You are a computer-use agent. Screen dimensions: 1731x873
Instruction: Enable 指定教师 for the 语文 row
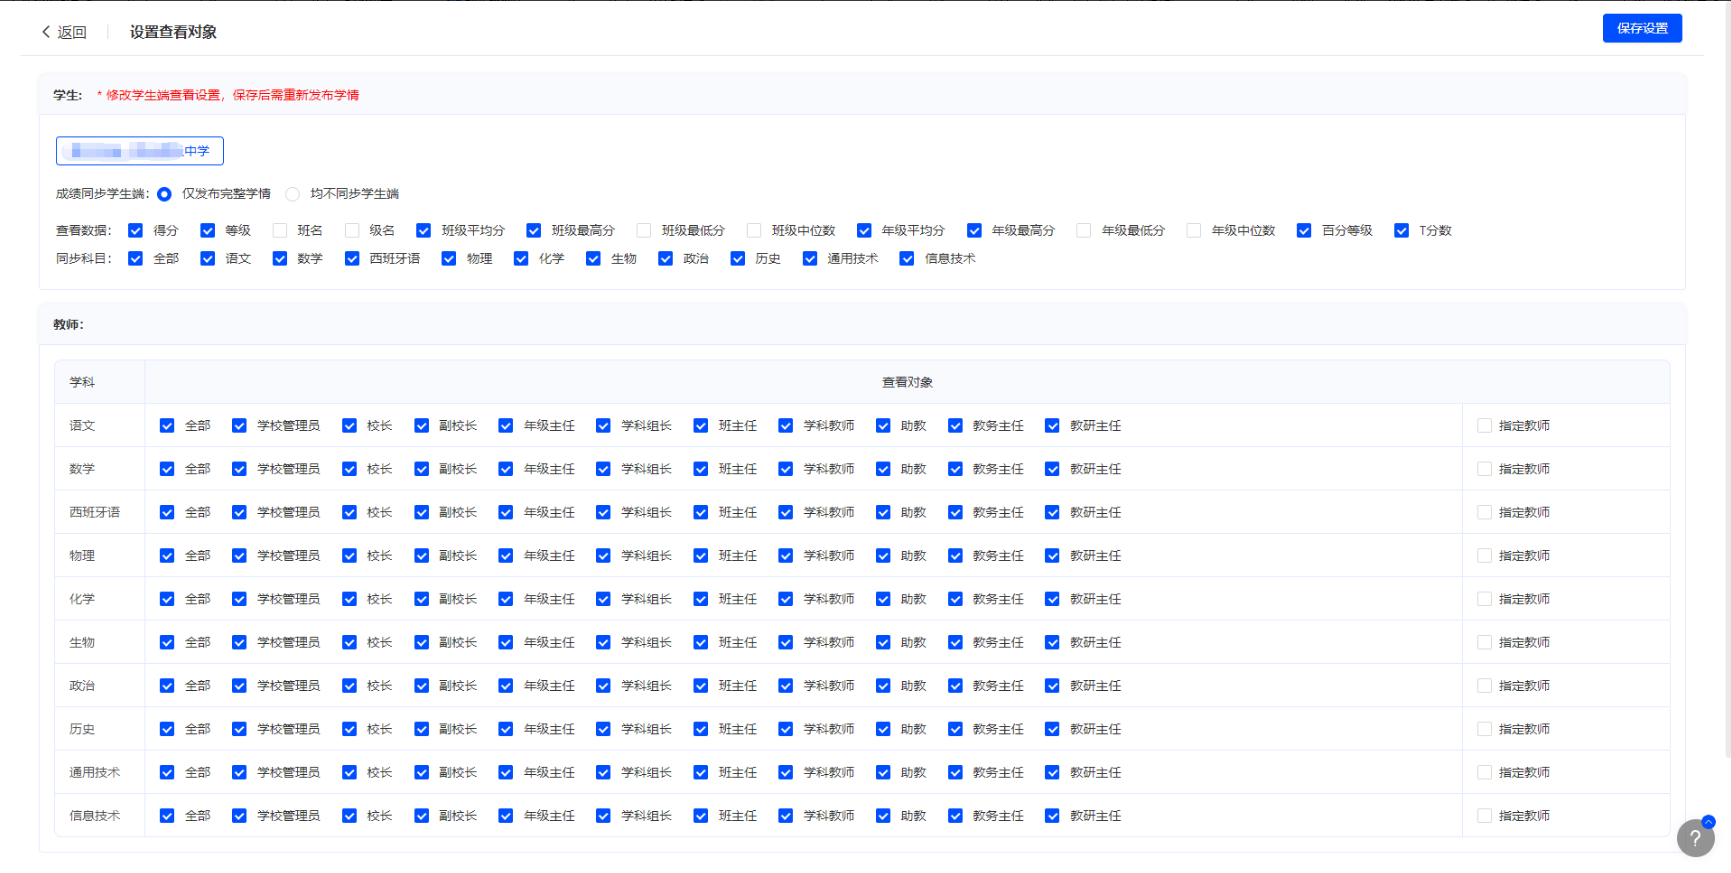1484,426
